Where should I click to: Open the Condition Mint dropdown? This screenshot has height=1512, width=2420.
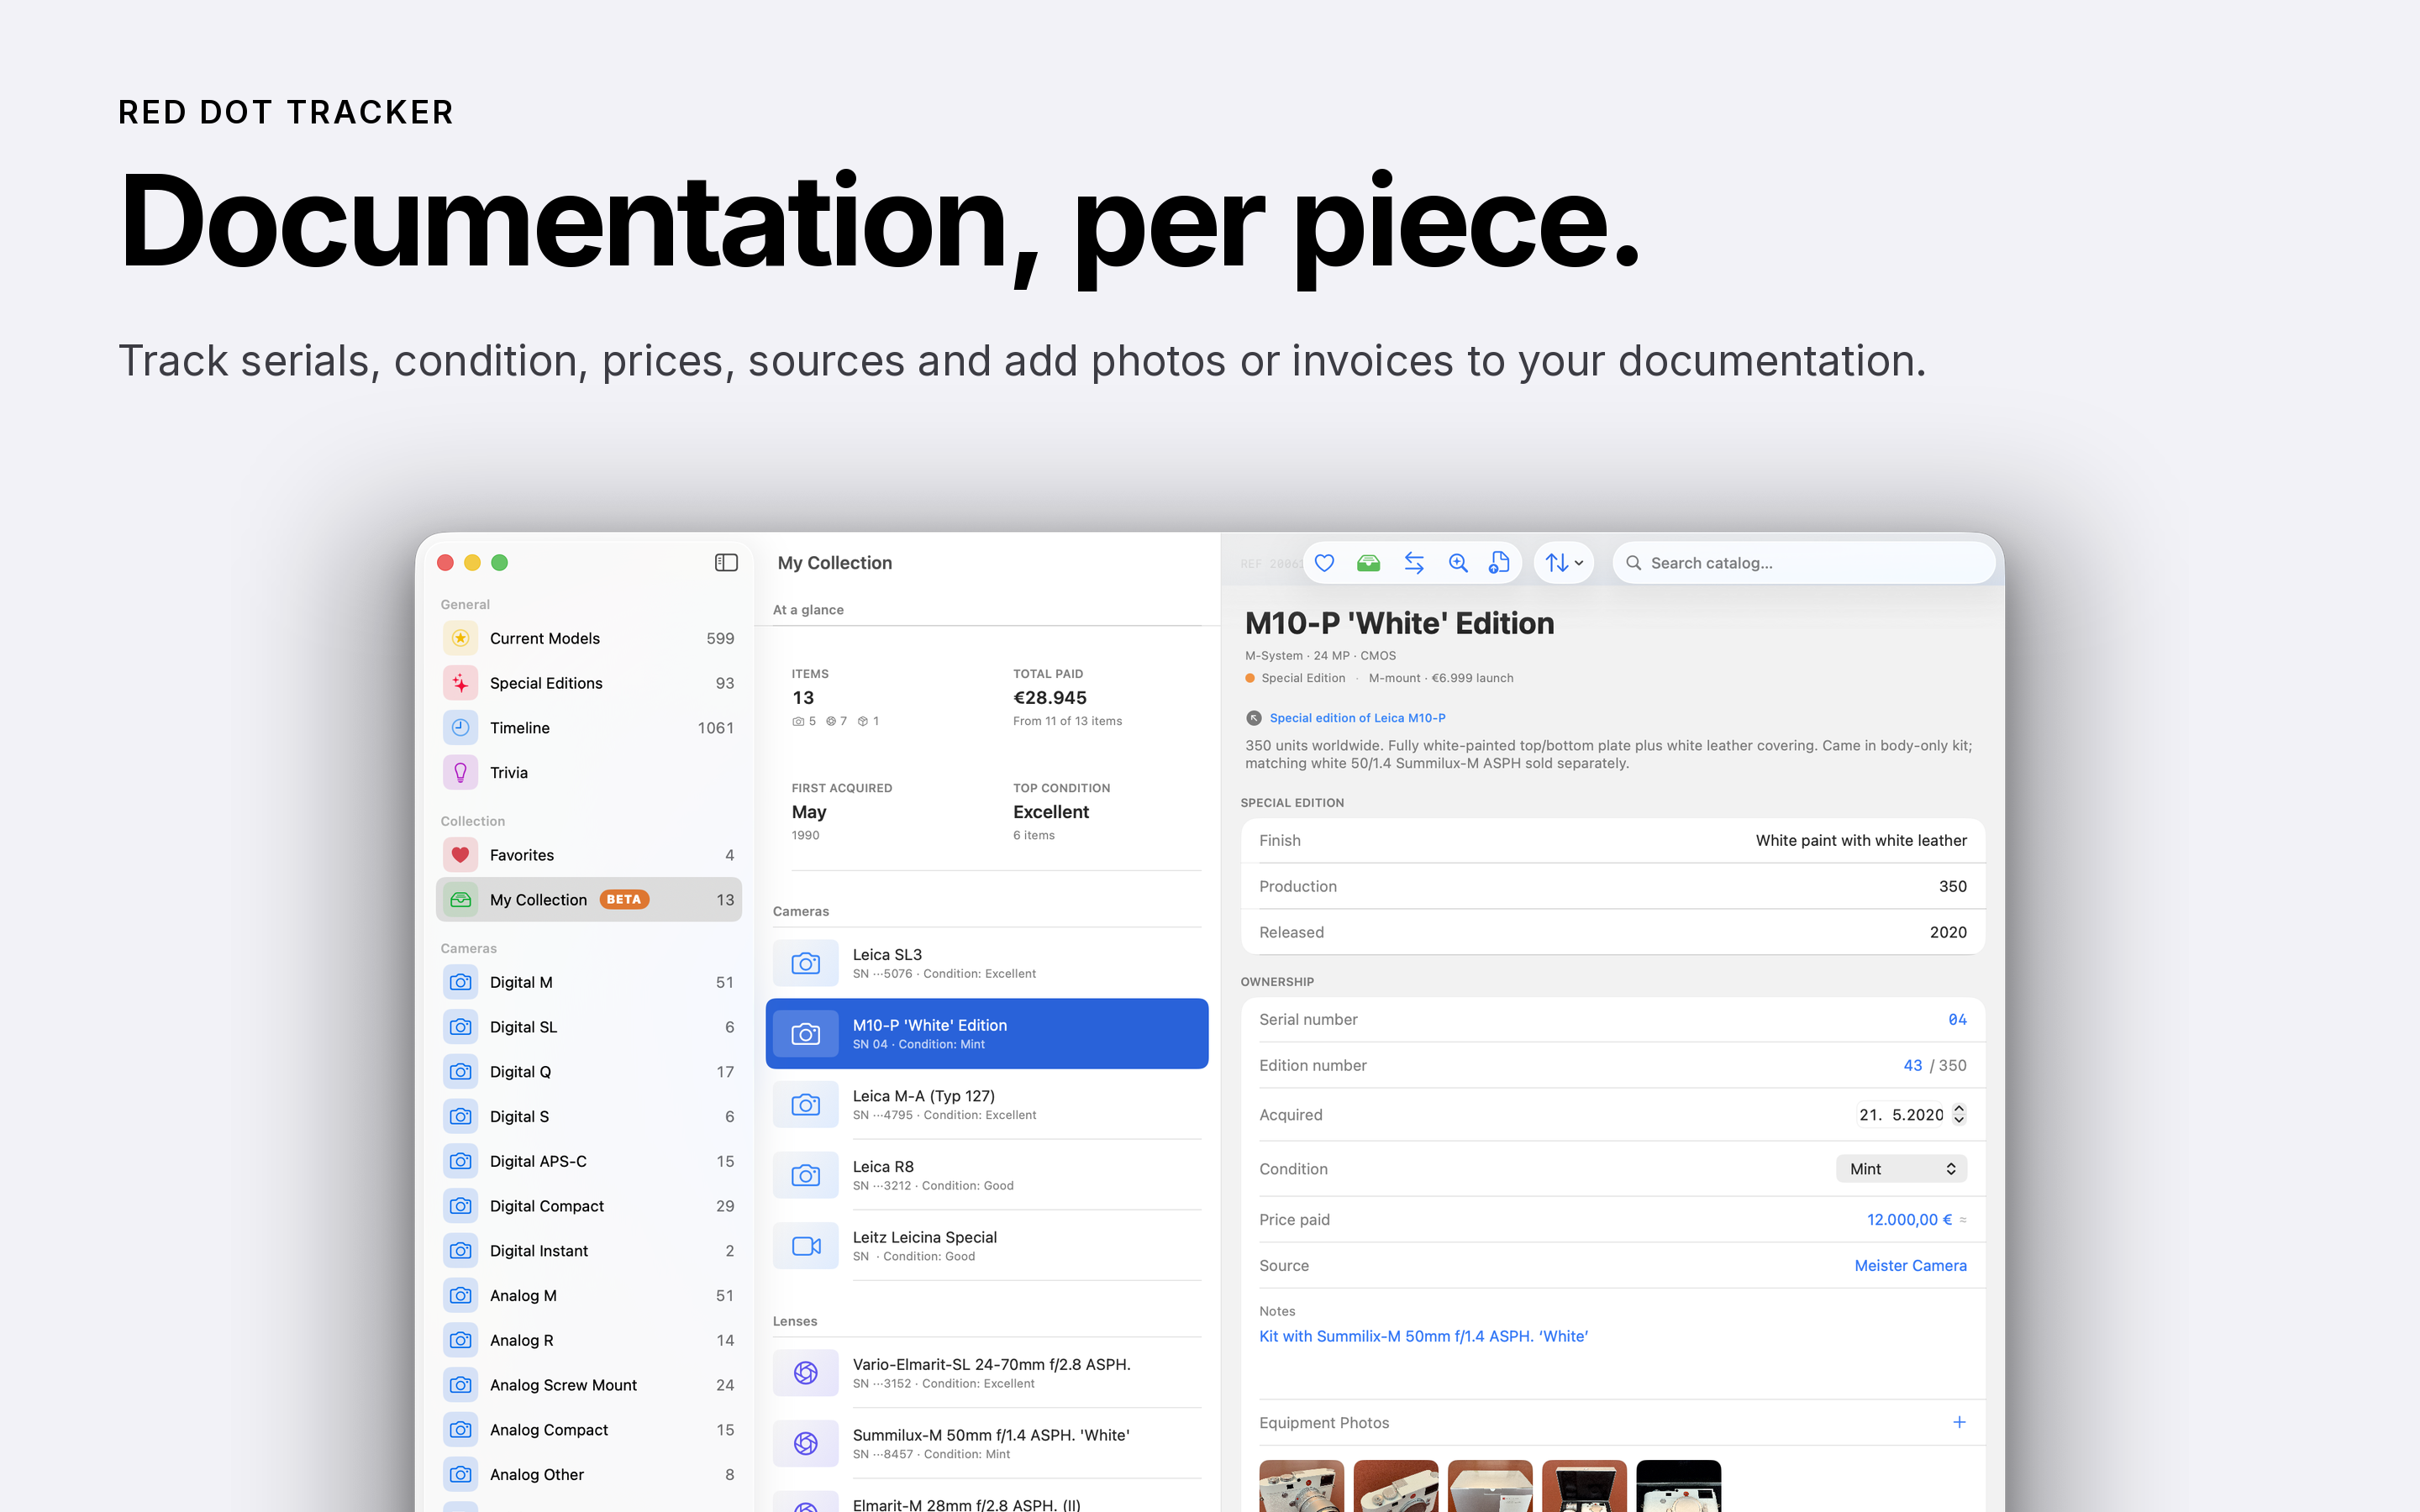pos(1901,1169)
